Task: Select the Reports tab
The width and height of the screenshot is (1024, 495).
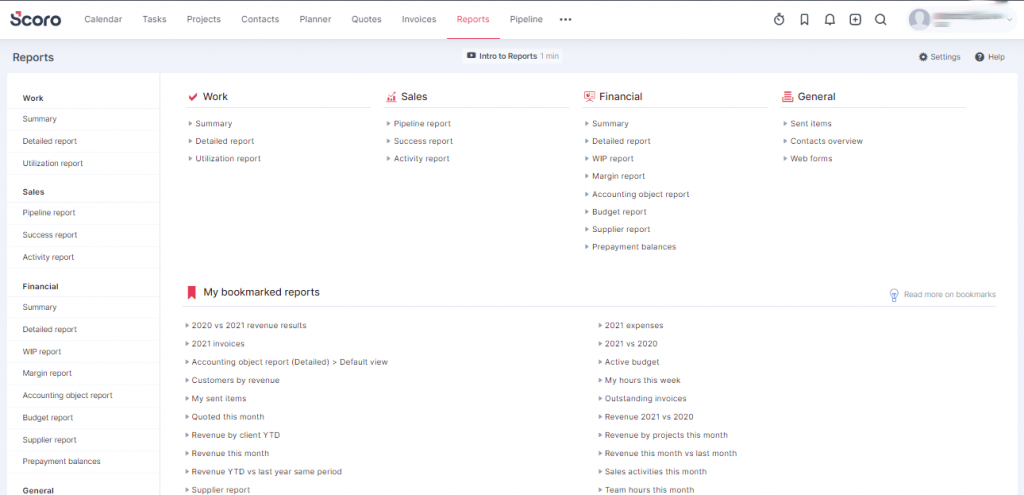Action: pyautogui.click(x=473, y=20)
